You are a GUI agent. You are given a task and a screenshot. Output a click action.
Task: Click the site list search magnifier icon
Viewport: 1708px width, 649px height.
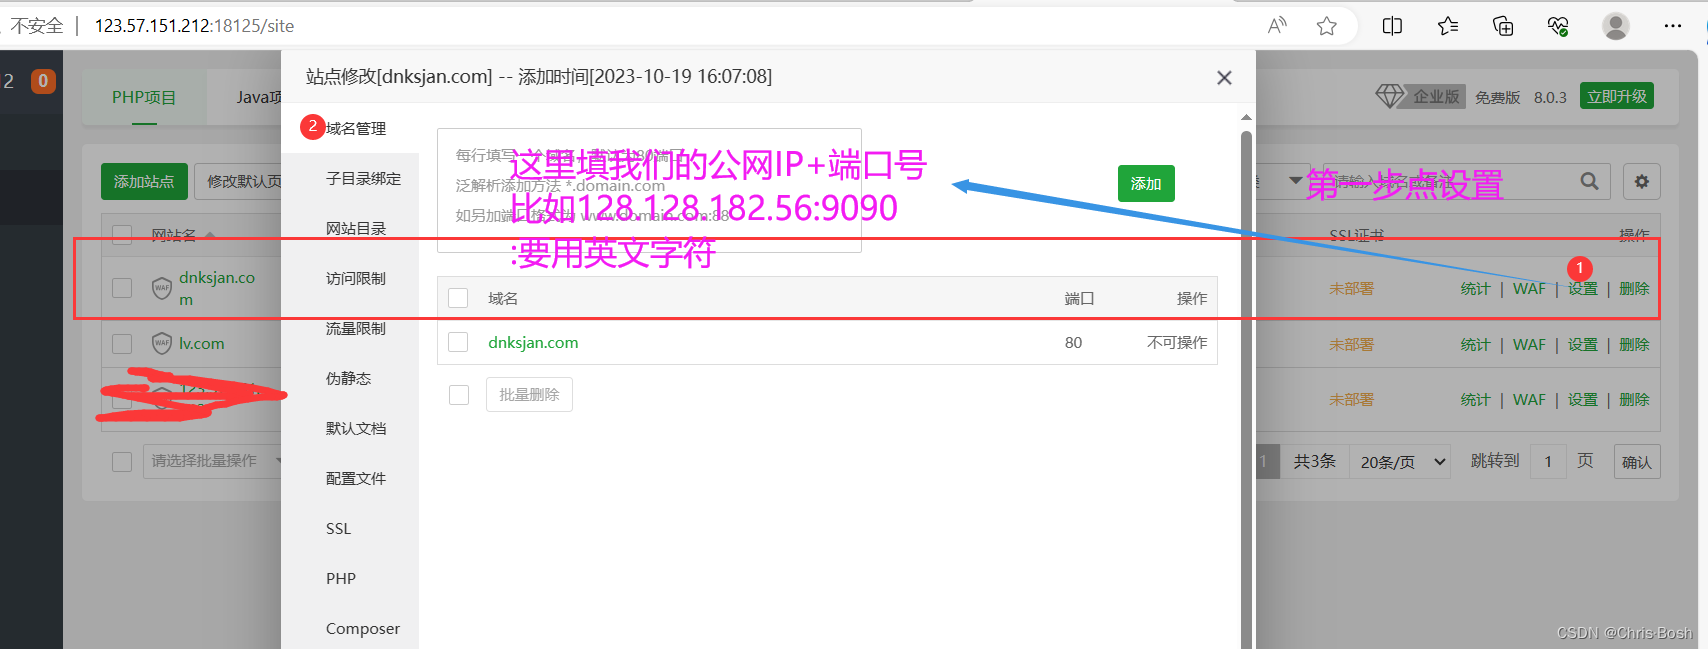tap(1589, 181)
